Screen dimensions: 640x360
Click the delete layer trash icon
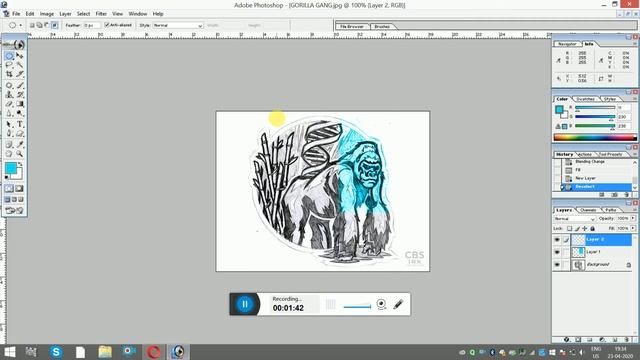point(627,340)
